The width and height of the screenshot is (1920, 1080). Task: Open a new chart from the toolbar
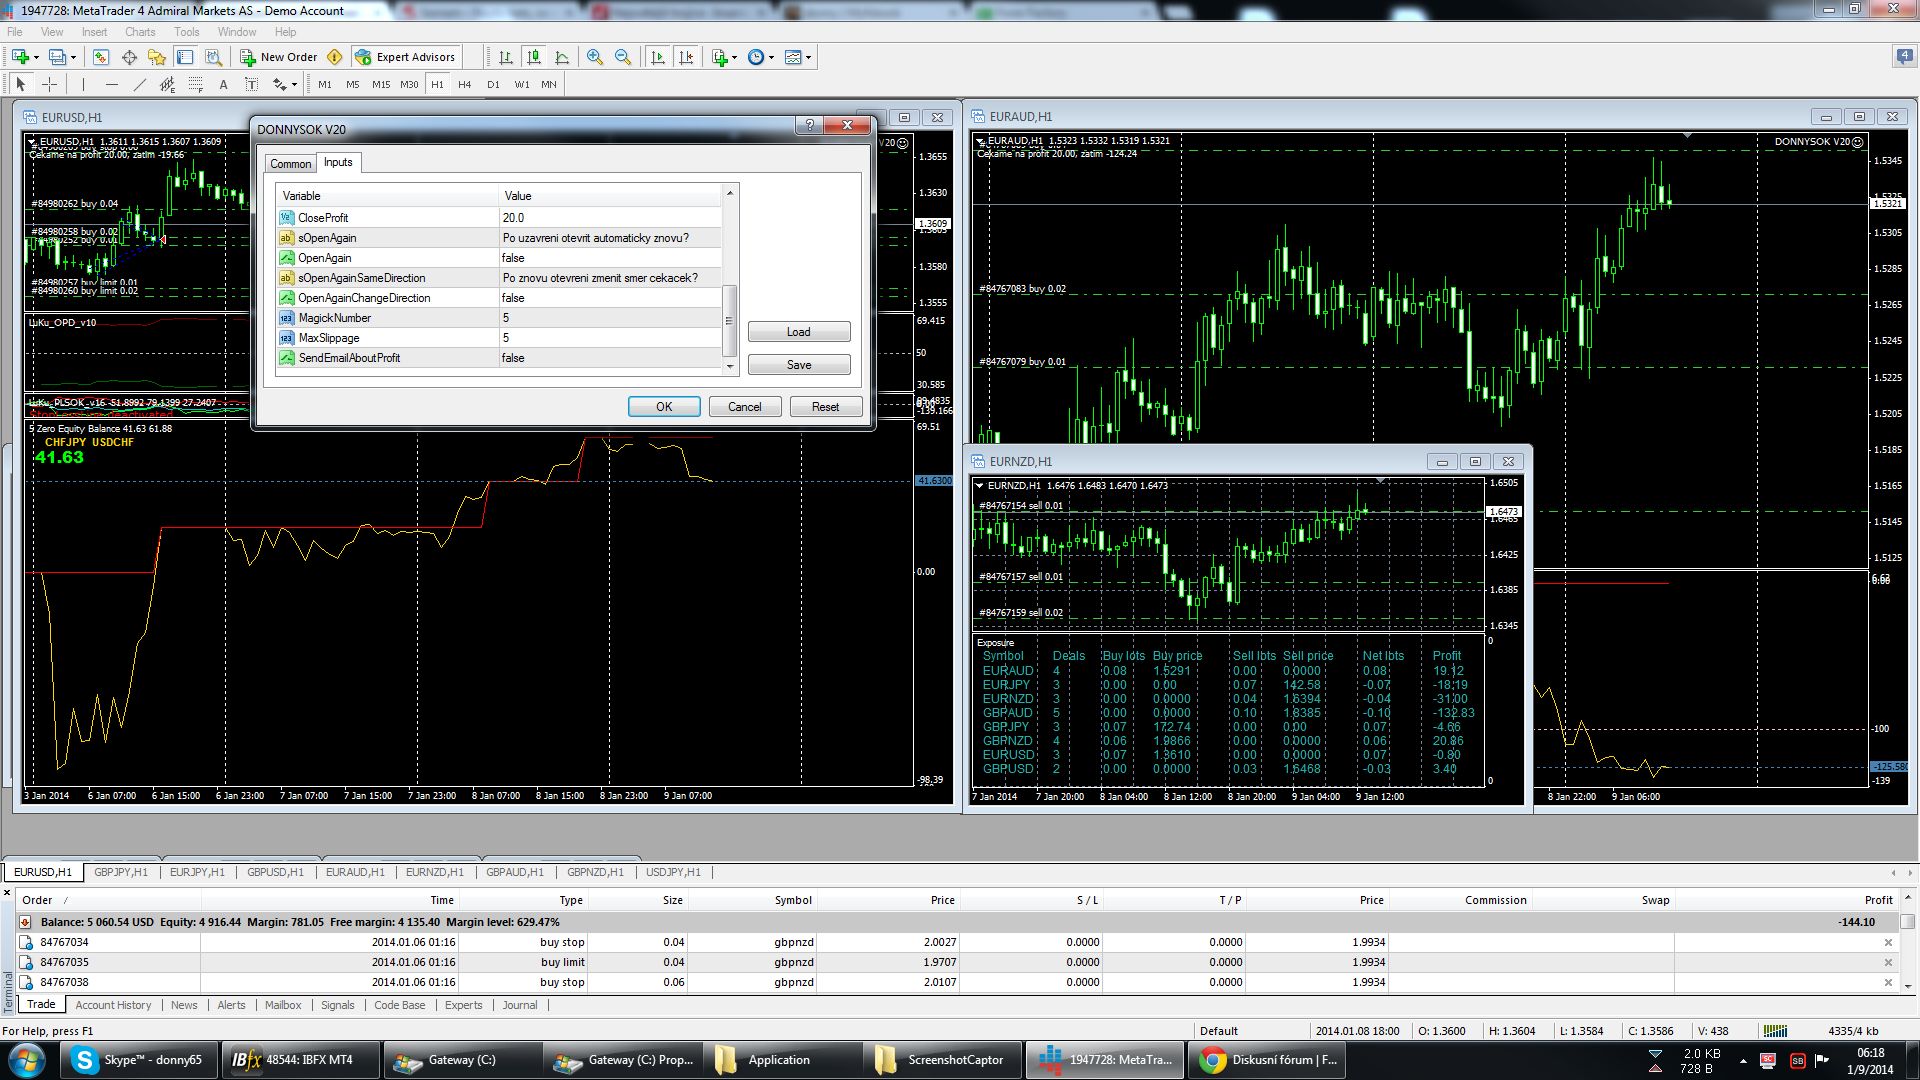coord(20,57)
